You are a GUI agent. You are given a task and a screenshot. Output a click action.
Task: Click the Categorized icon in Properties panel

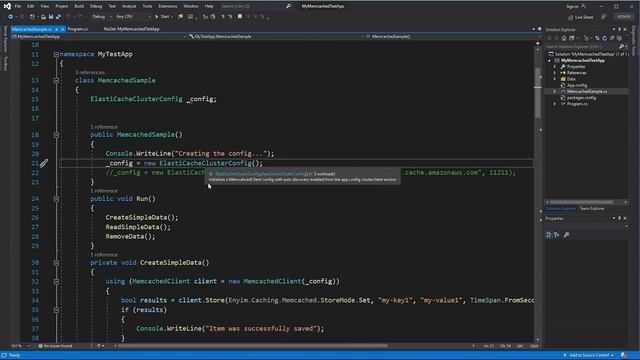point(549,235)
